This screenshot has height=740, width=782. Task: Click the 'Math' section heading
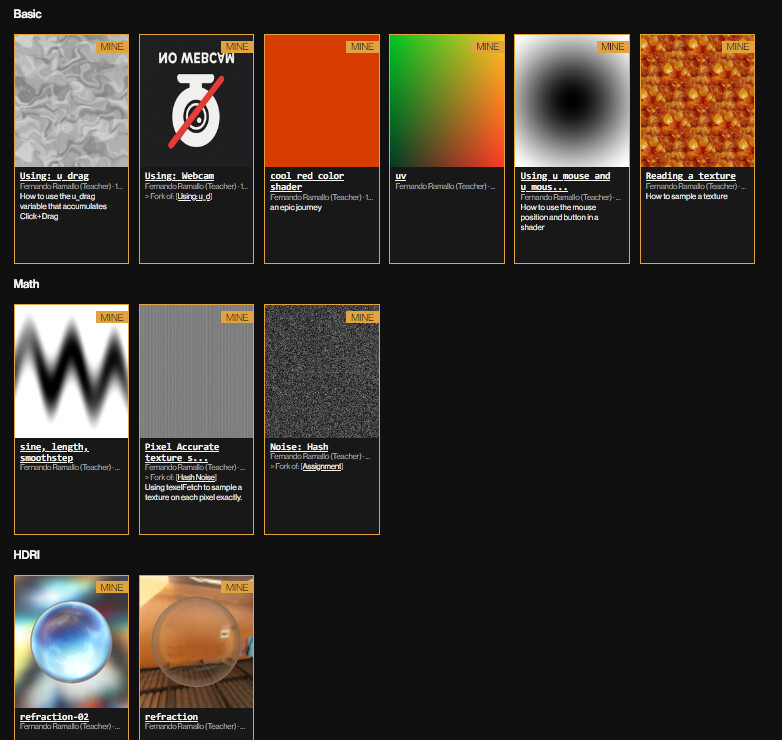tap(26, 284)
